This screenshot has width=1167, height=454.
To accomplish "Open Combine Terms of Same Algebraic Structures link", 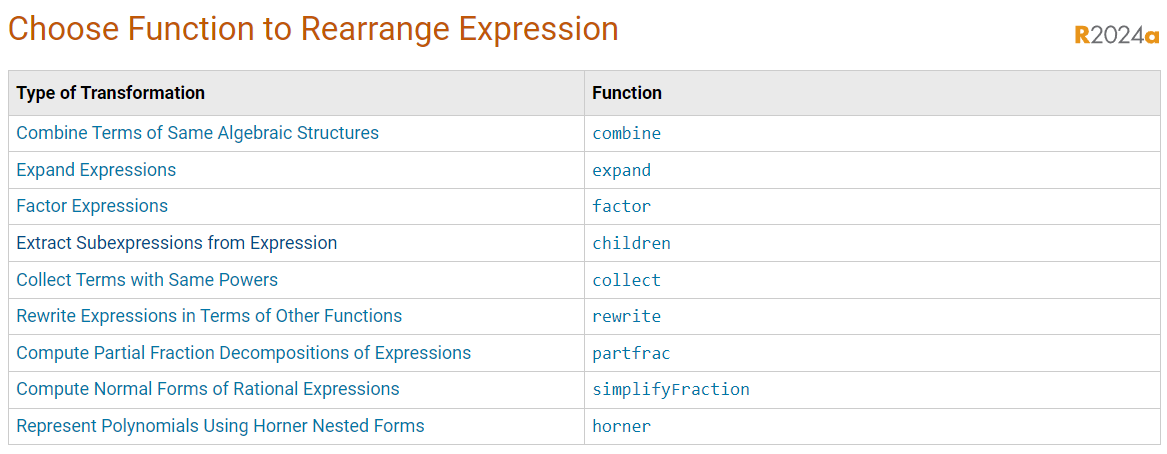I will pos(197,133).
